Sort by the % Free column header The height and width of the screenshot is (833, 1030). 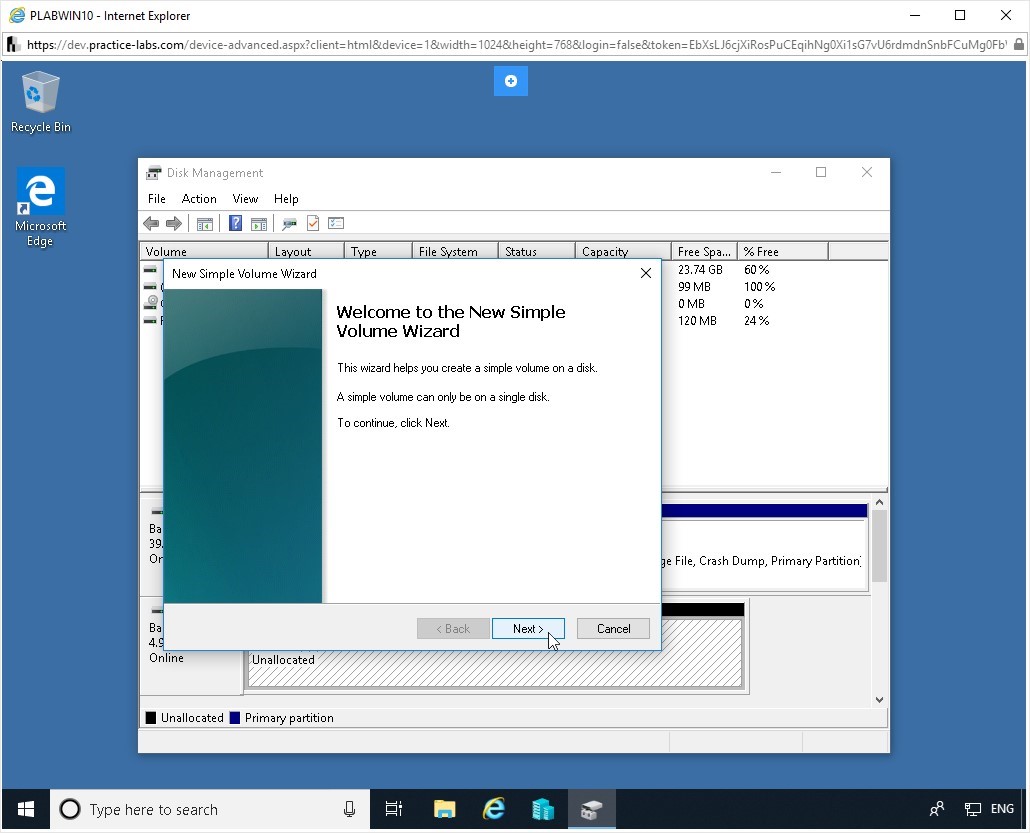click(783, 252)
